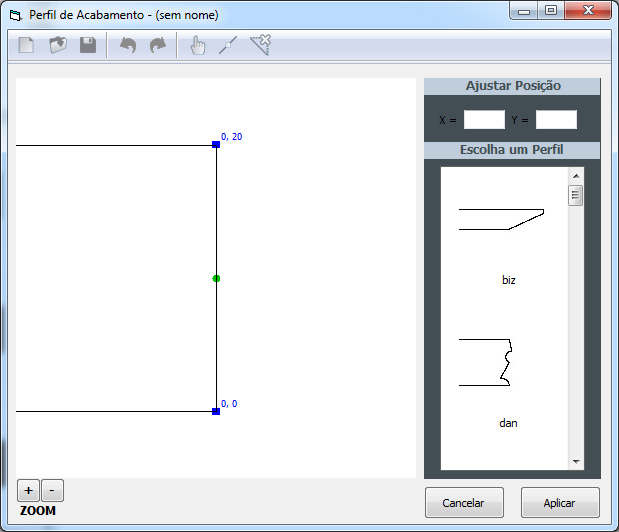The image size is (619, 532).
Task: Click the 'dan' profile label
Action: [x=508, y=423]
